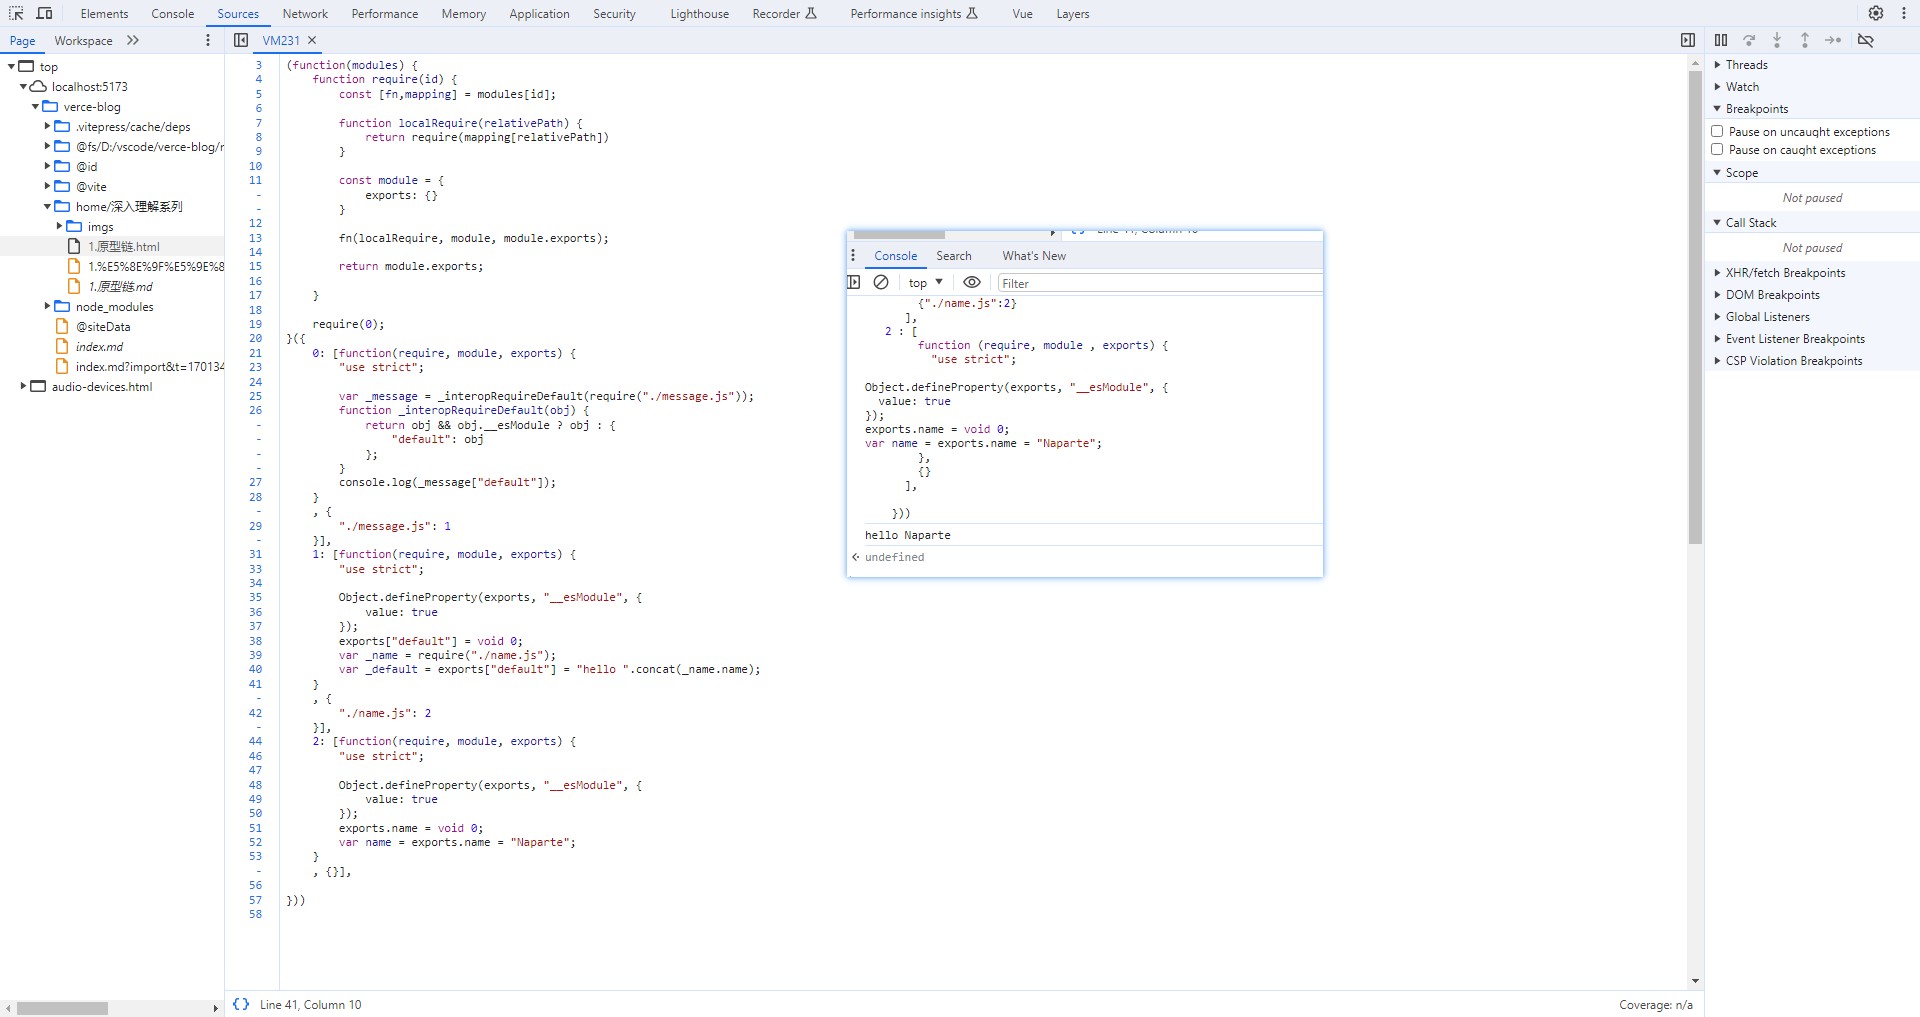Pretty print the file using braces icon
1920x1017 pixels.
pos(241,1004)
